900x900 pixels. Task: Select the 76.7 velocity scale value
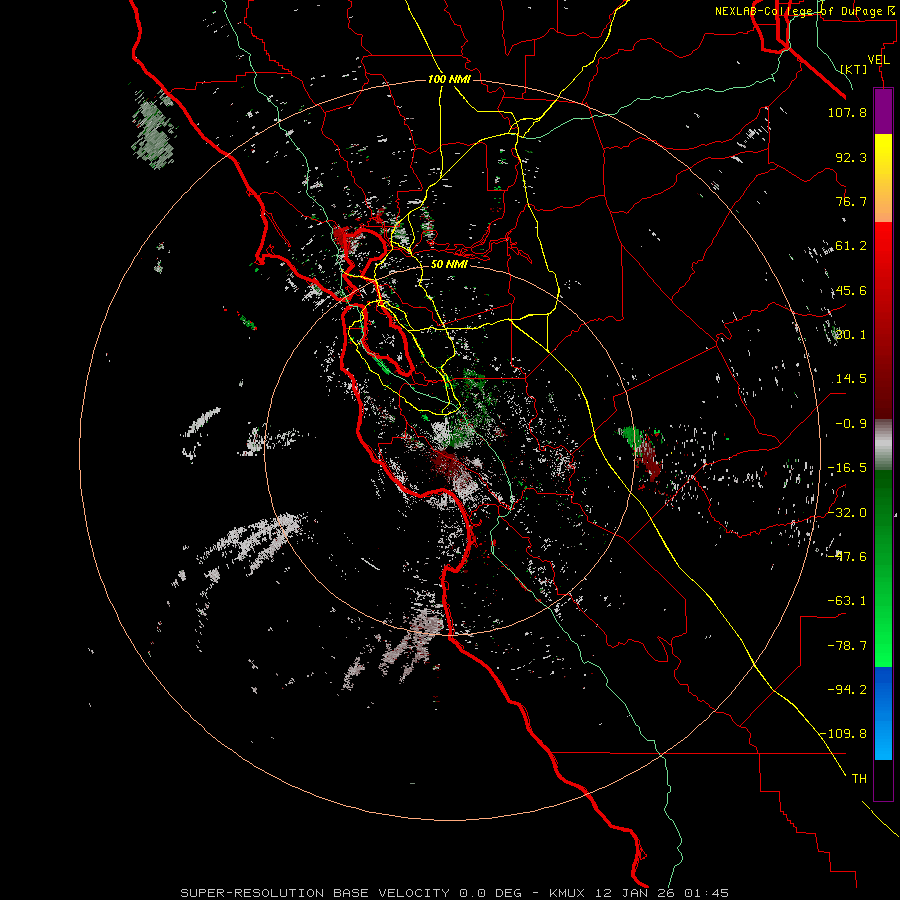pyautogui.click(x=851, y=201)
